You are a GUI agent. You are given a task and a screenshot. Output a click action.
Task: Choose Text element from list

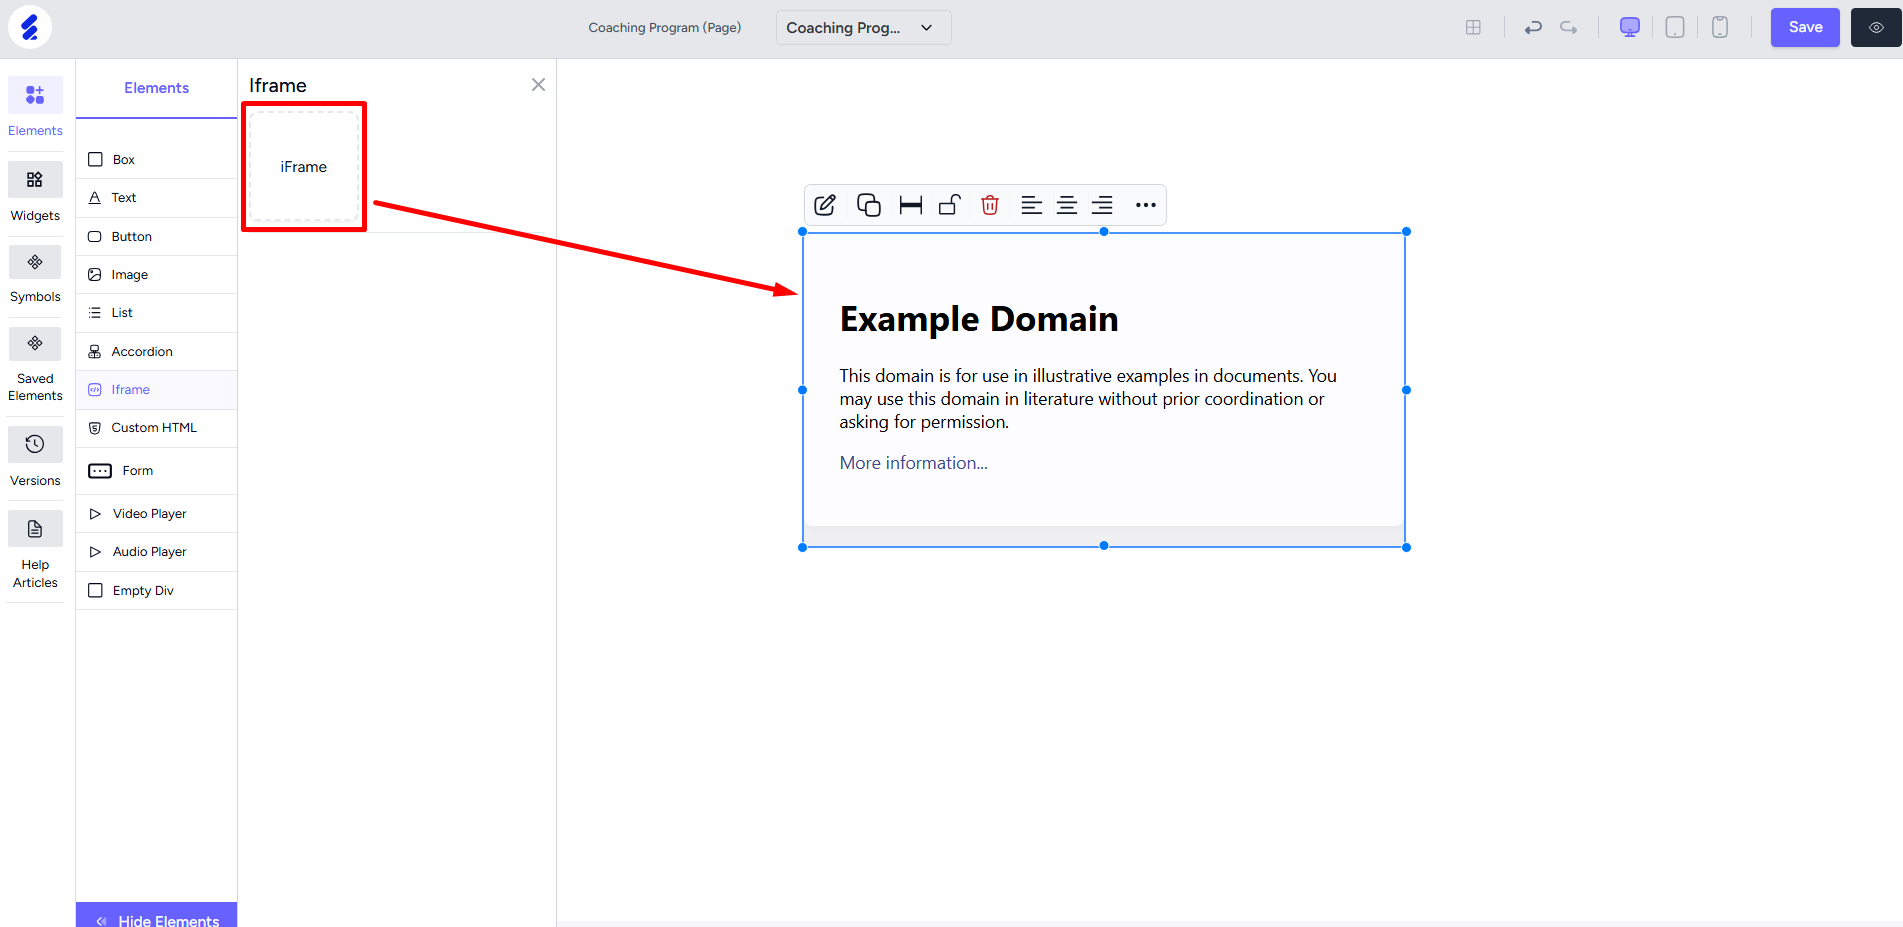tap(156, 198)
